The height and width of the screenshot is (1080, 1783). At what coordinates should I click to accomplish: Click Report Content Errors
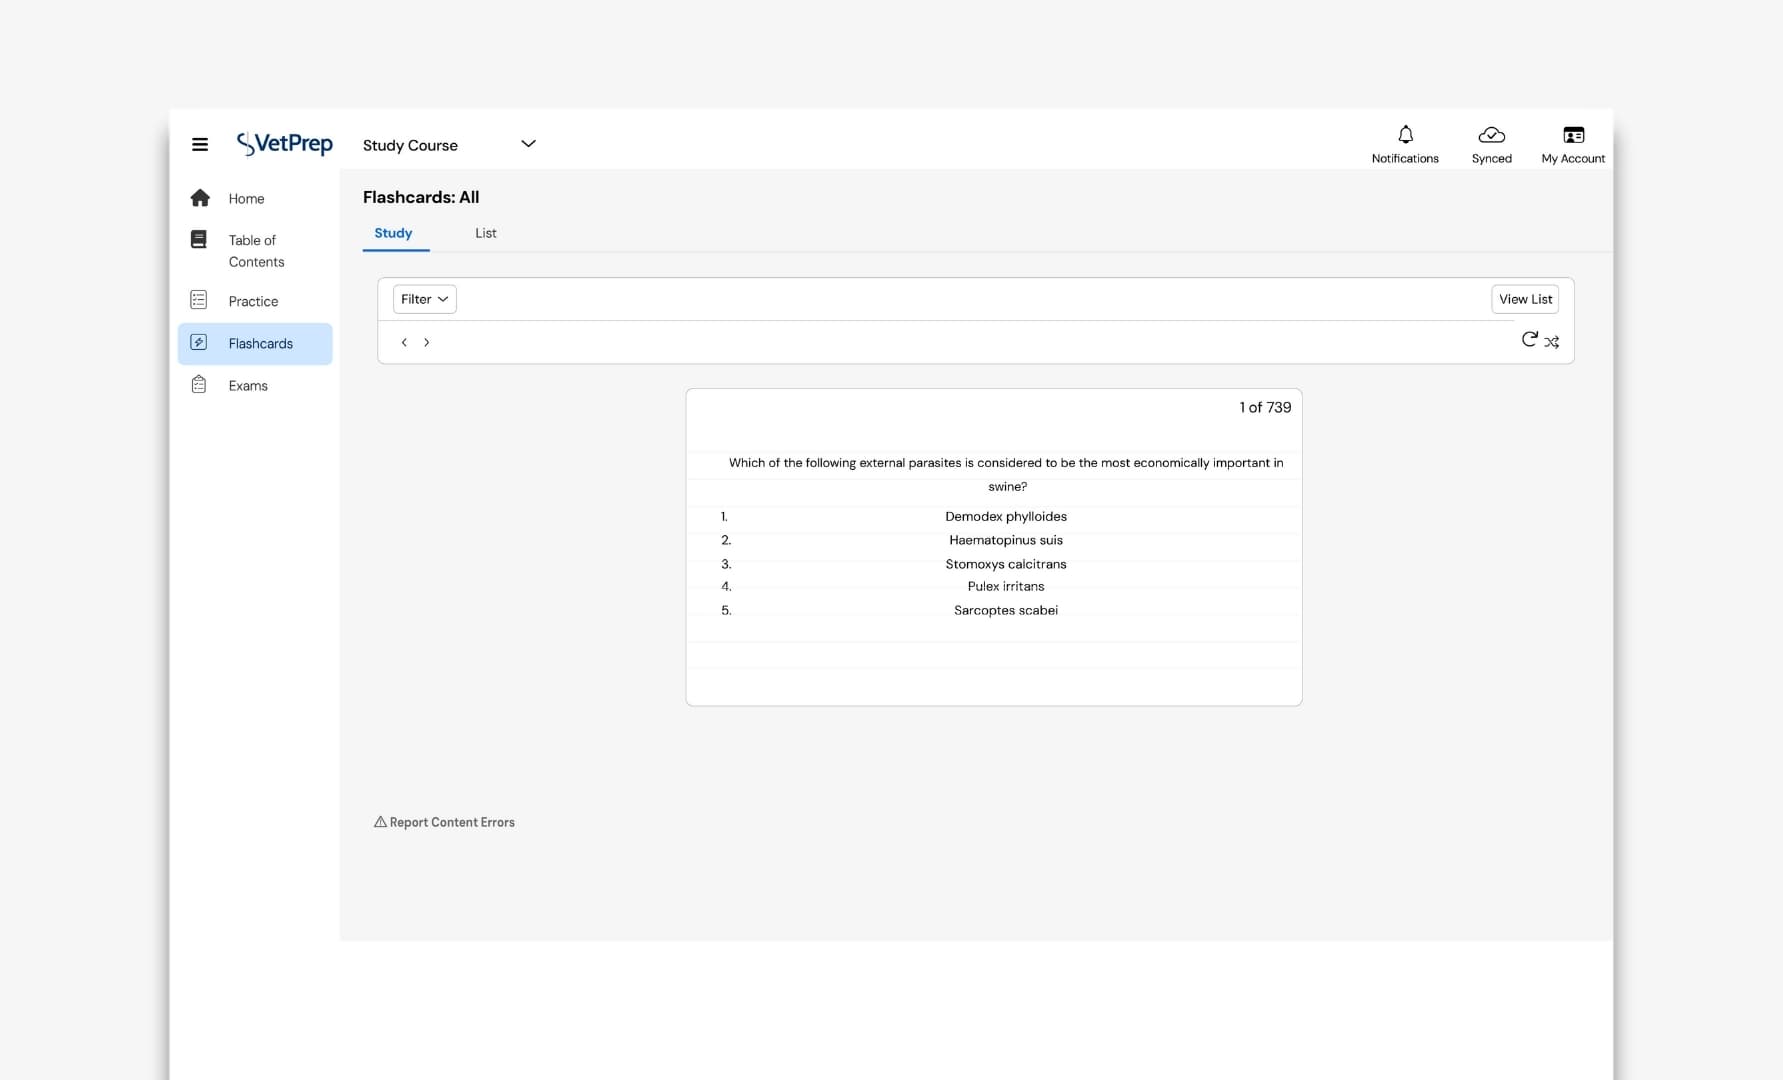click(444, 821)
